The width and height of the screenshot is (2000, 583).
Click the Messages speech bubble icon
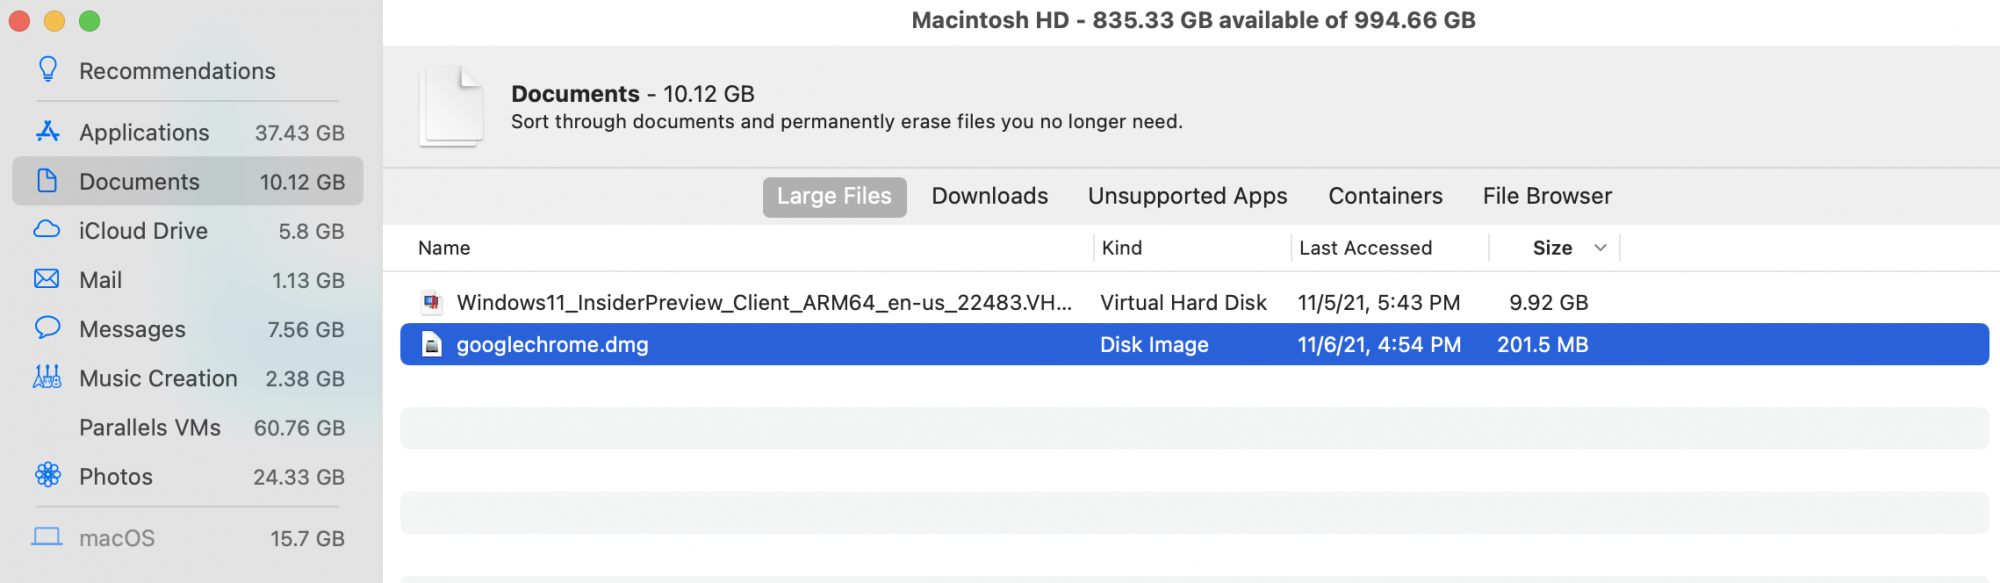point(47,328)
